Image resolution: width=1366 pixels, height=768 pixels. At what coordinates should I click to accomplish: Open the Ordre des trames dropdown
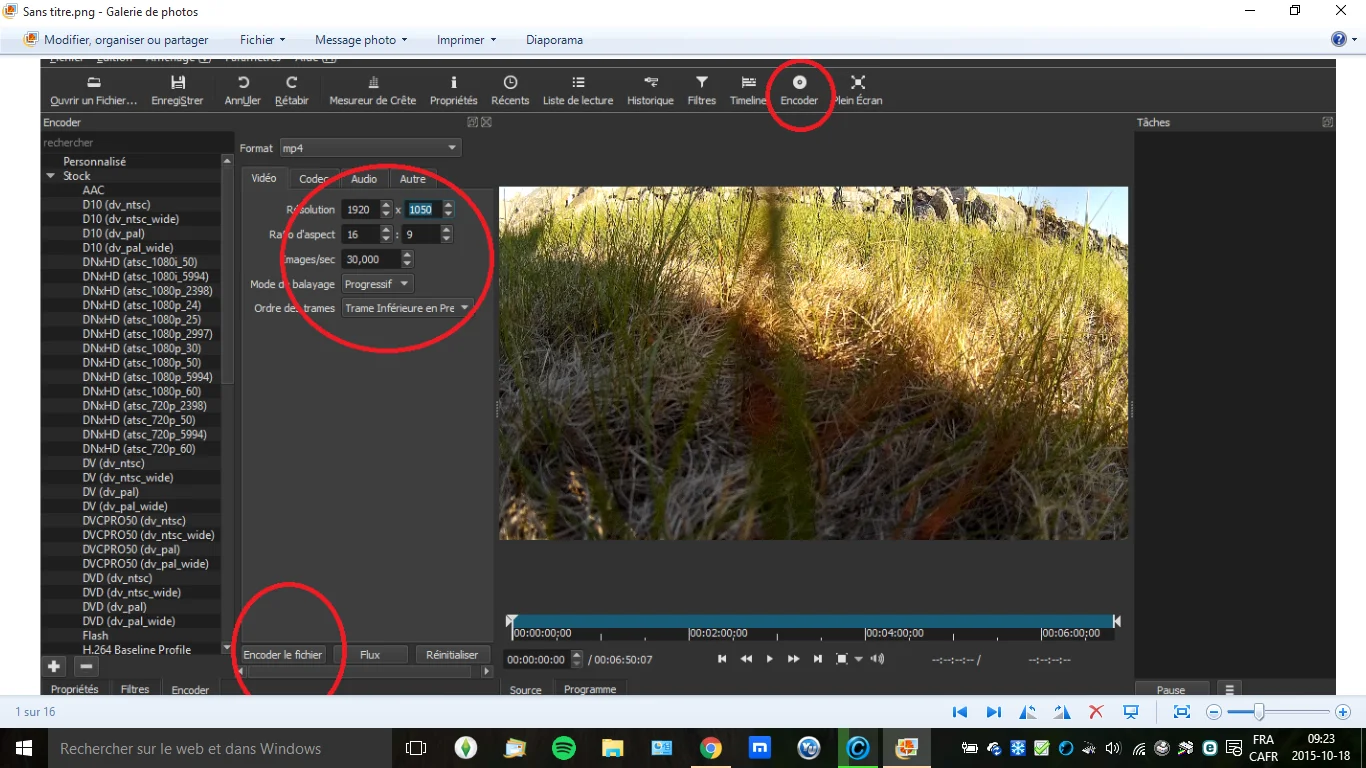[406, 308]
